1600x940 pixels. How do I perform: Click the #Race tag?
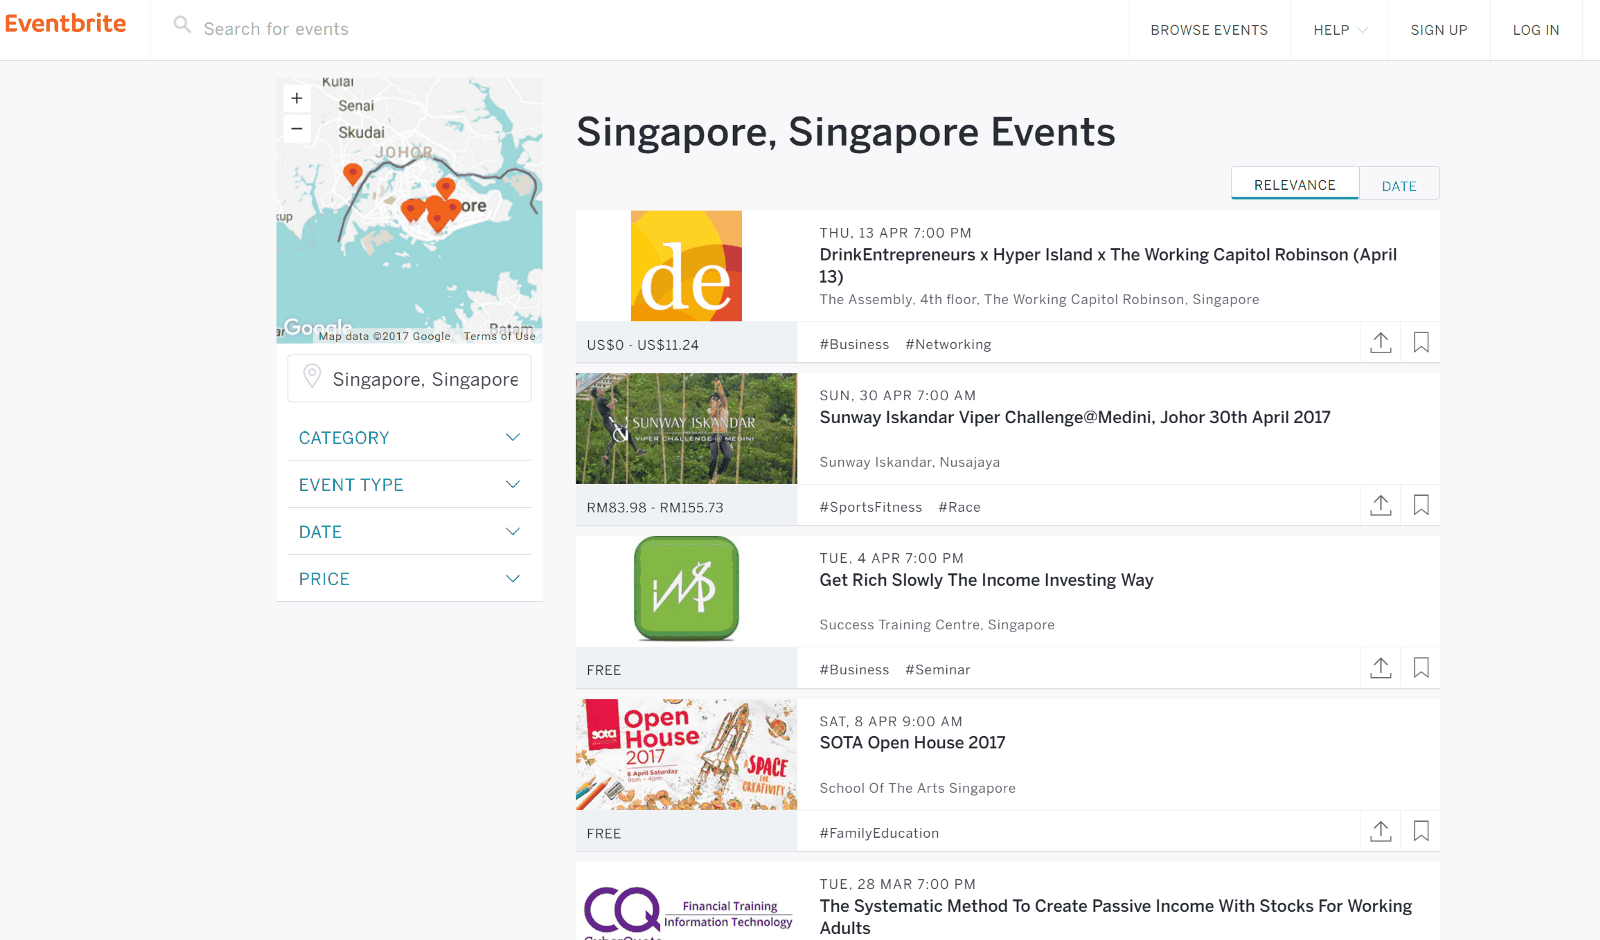click(x=960, y=508)
